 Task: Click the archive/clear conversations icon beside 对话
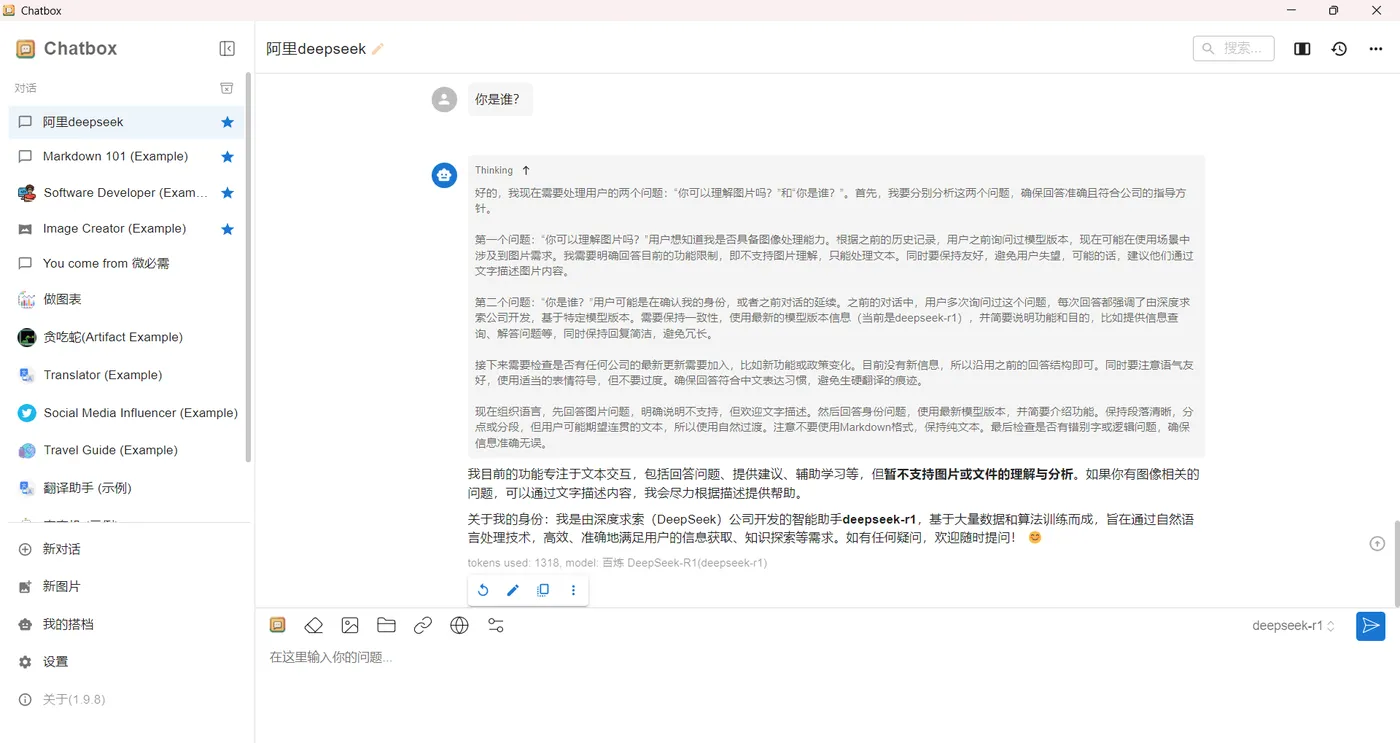coord(227,88)
